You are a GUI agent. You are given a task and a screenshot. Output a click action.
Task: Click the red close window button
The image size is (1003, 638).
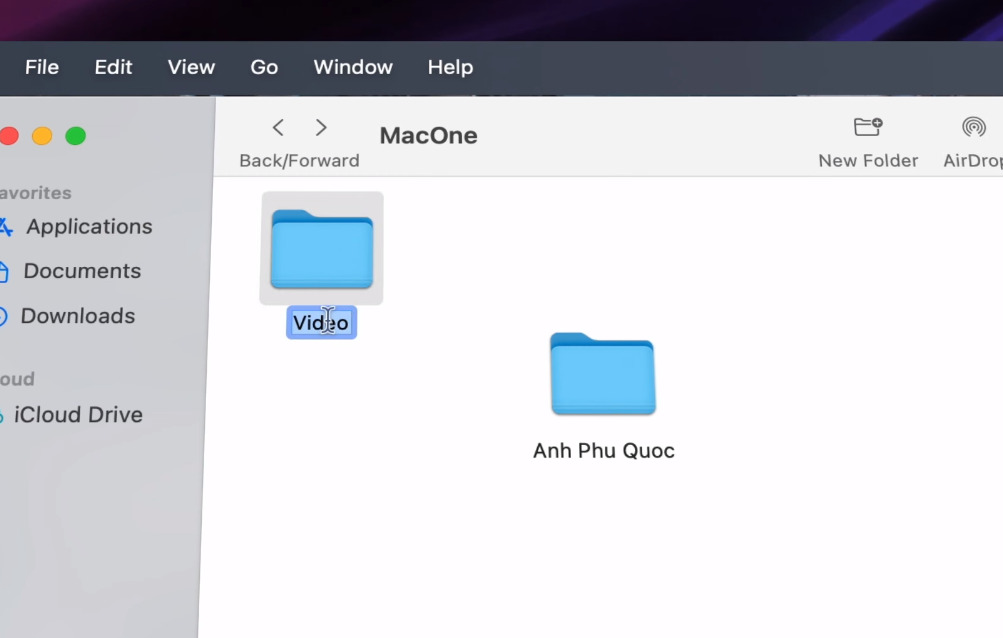(9, 136)
